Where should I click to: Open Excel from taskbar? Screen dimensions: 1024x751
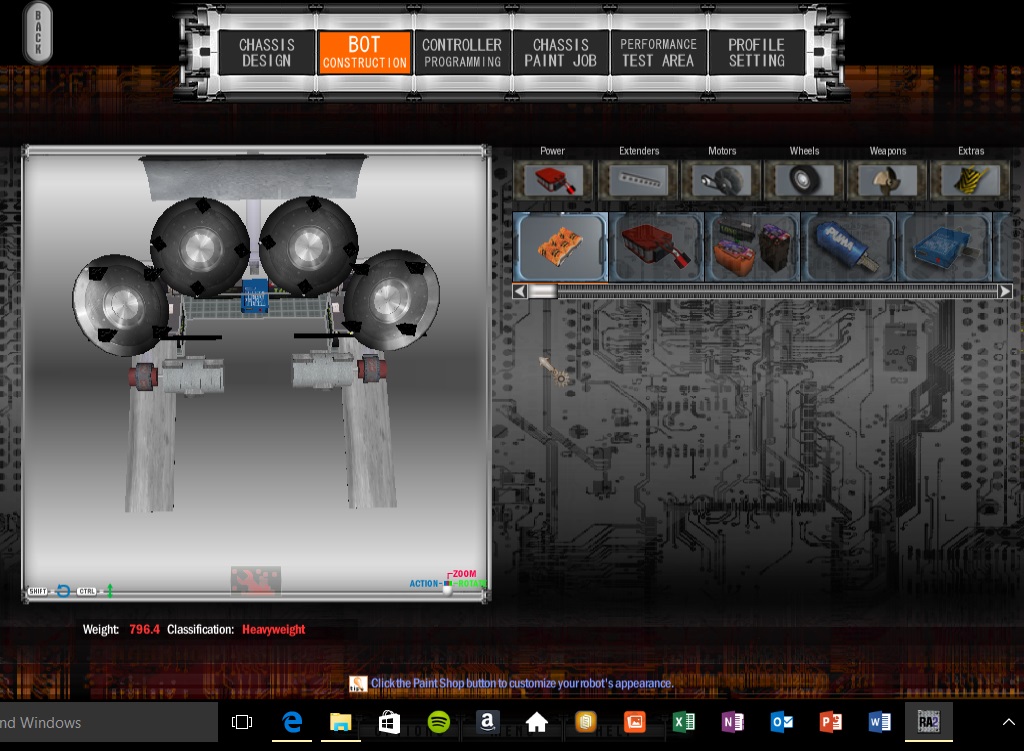684,722
